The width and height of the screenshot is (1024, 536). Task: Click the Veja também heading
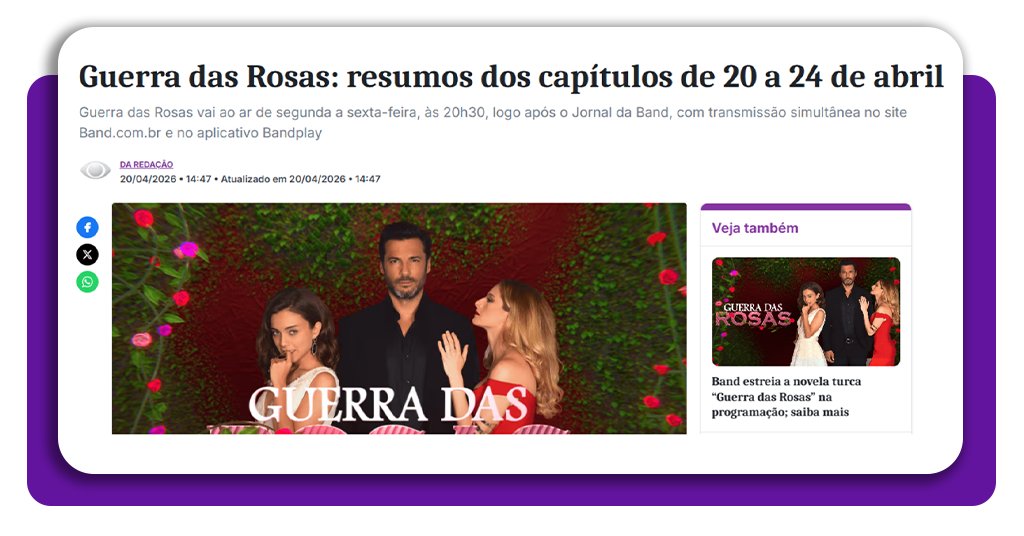(755, 228)
